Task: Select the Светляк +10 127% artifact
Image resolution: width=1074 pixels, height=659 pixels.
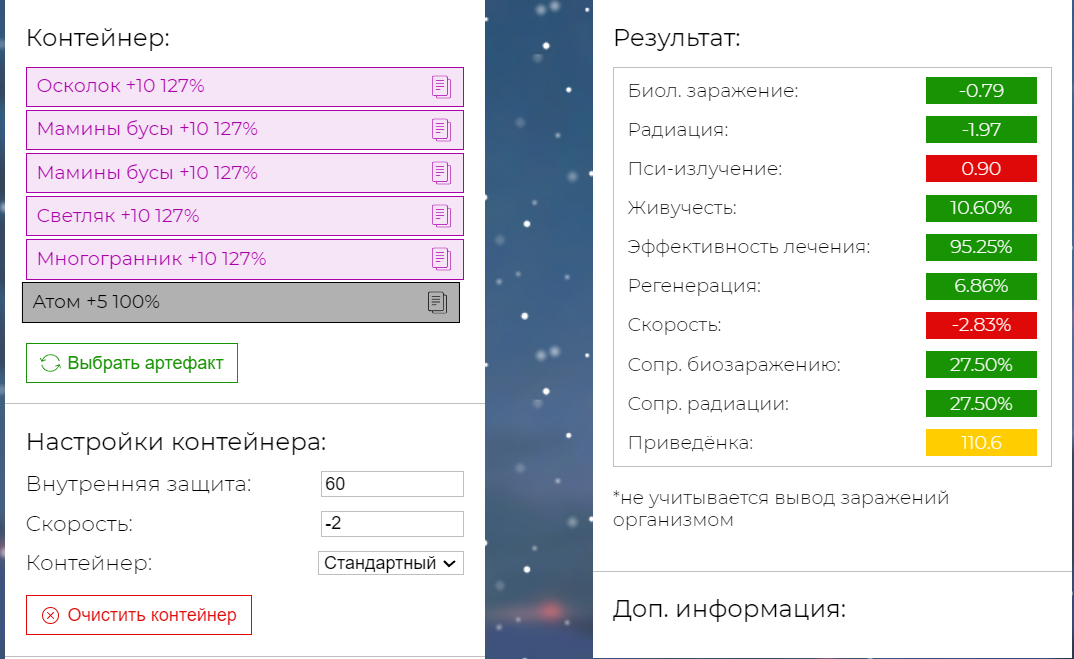Action: pyautogui.click(x=200, y=216)
